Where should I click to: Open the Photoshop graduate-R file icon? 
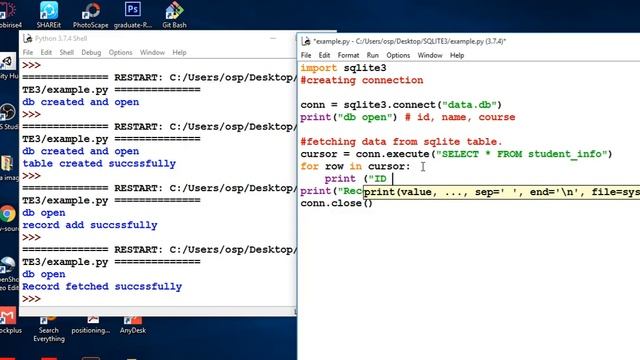(133, 15)
